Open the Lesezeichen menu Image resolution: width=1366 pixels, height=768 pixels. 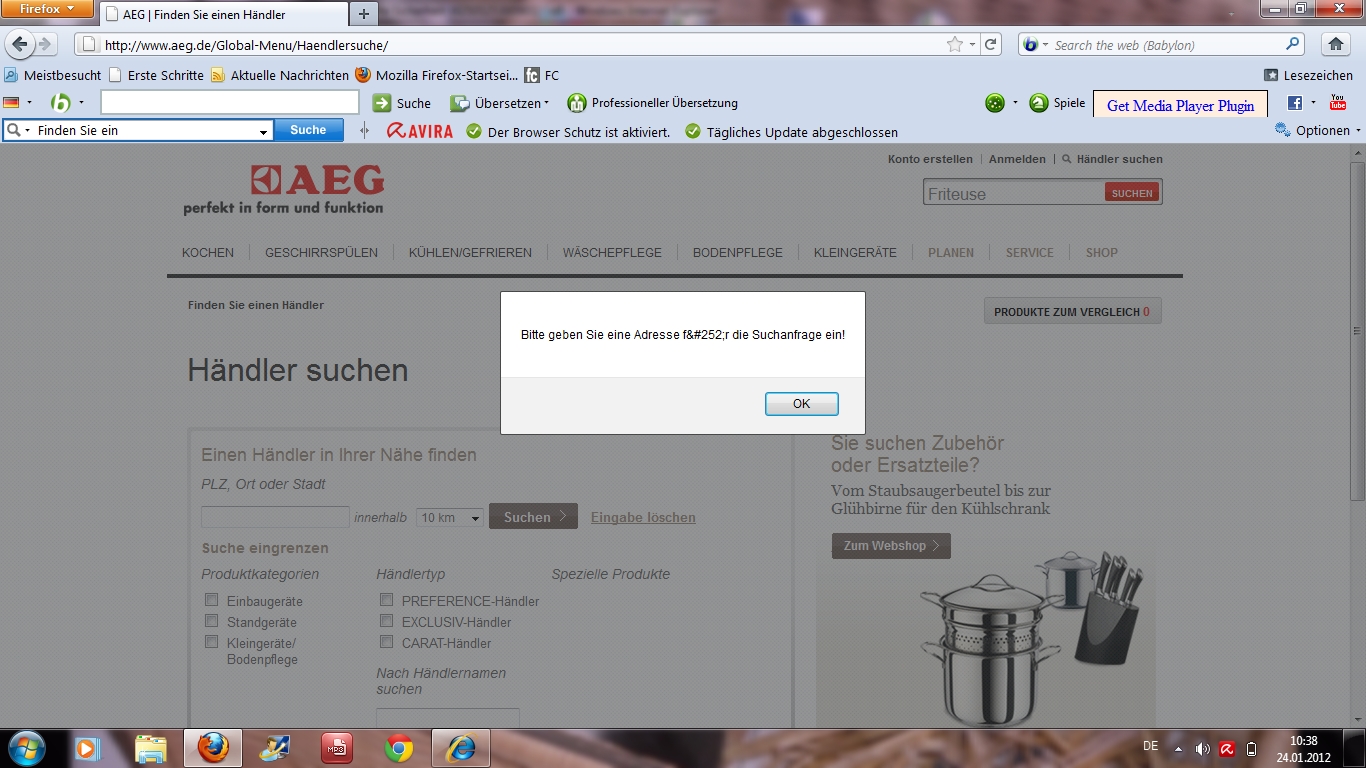1308,75
